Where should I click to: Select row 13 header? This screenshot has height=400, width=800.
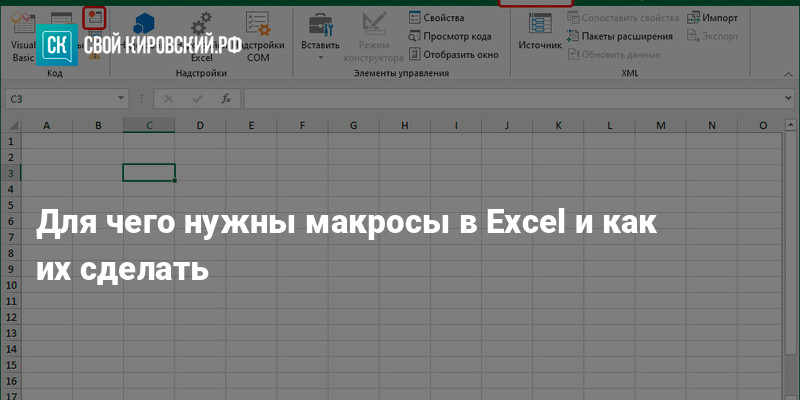(x=11, y=333)
